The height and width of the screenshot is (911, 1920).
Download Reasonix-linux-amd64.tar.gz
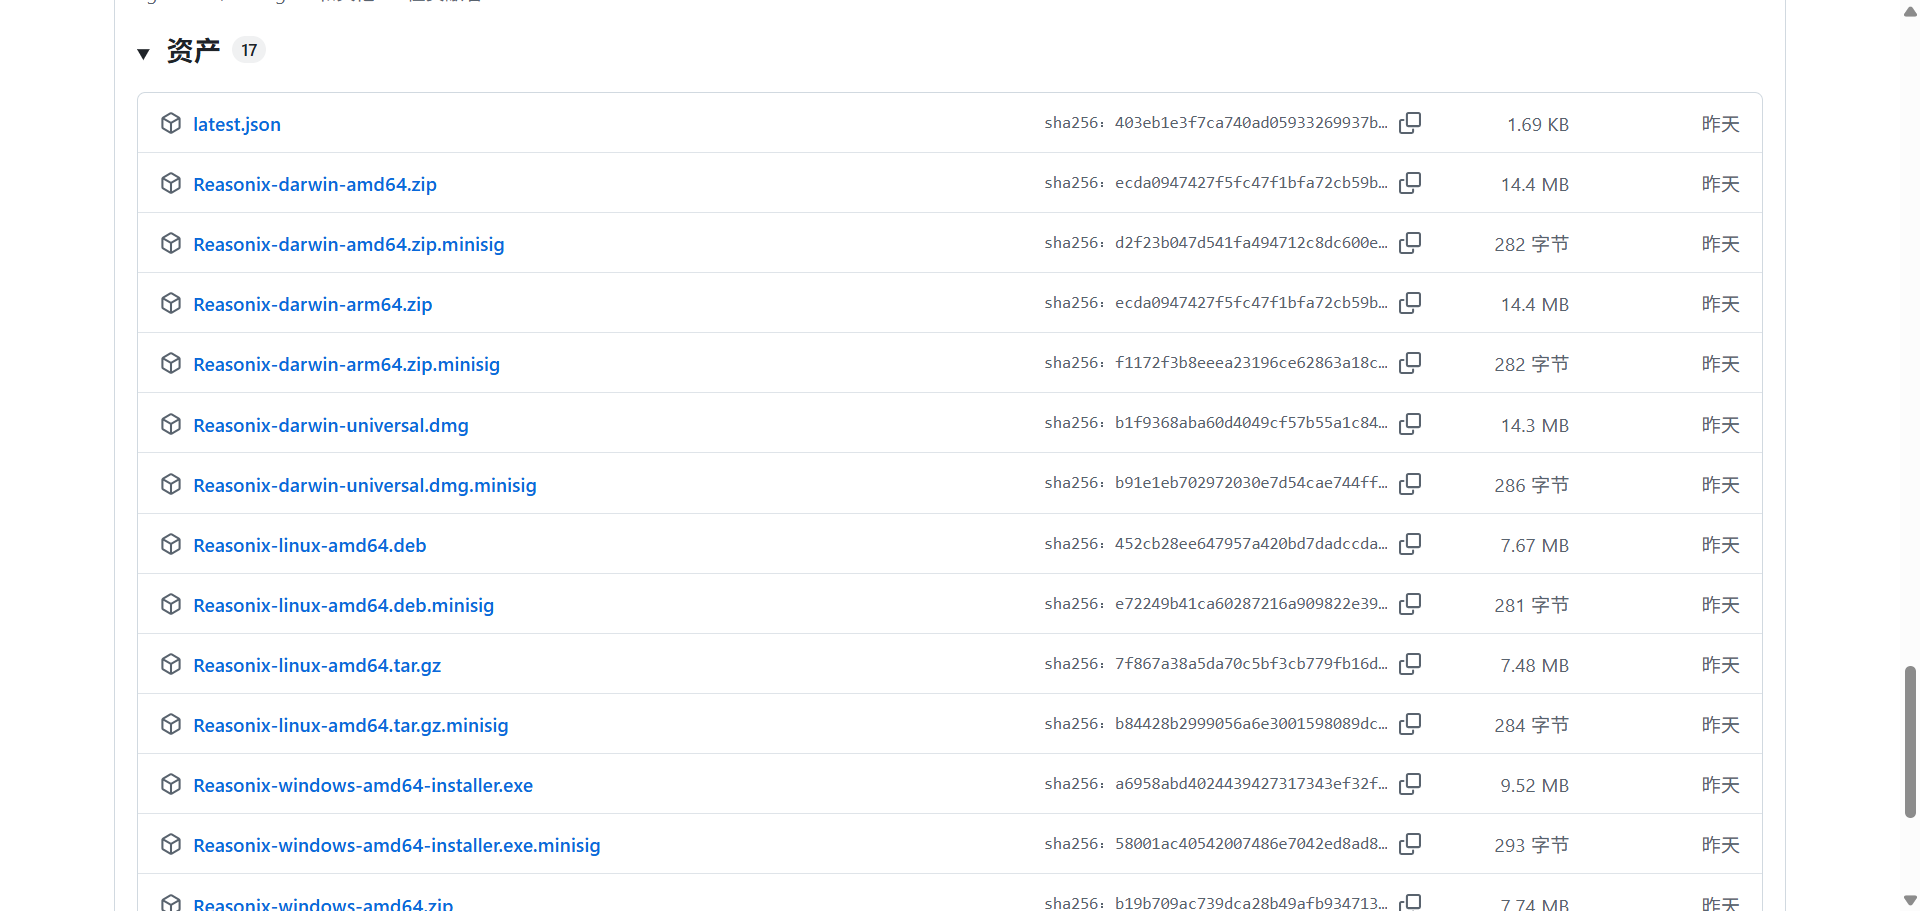tap(317, 665)
